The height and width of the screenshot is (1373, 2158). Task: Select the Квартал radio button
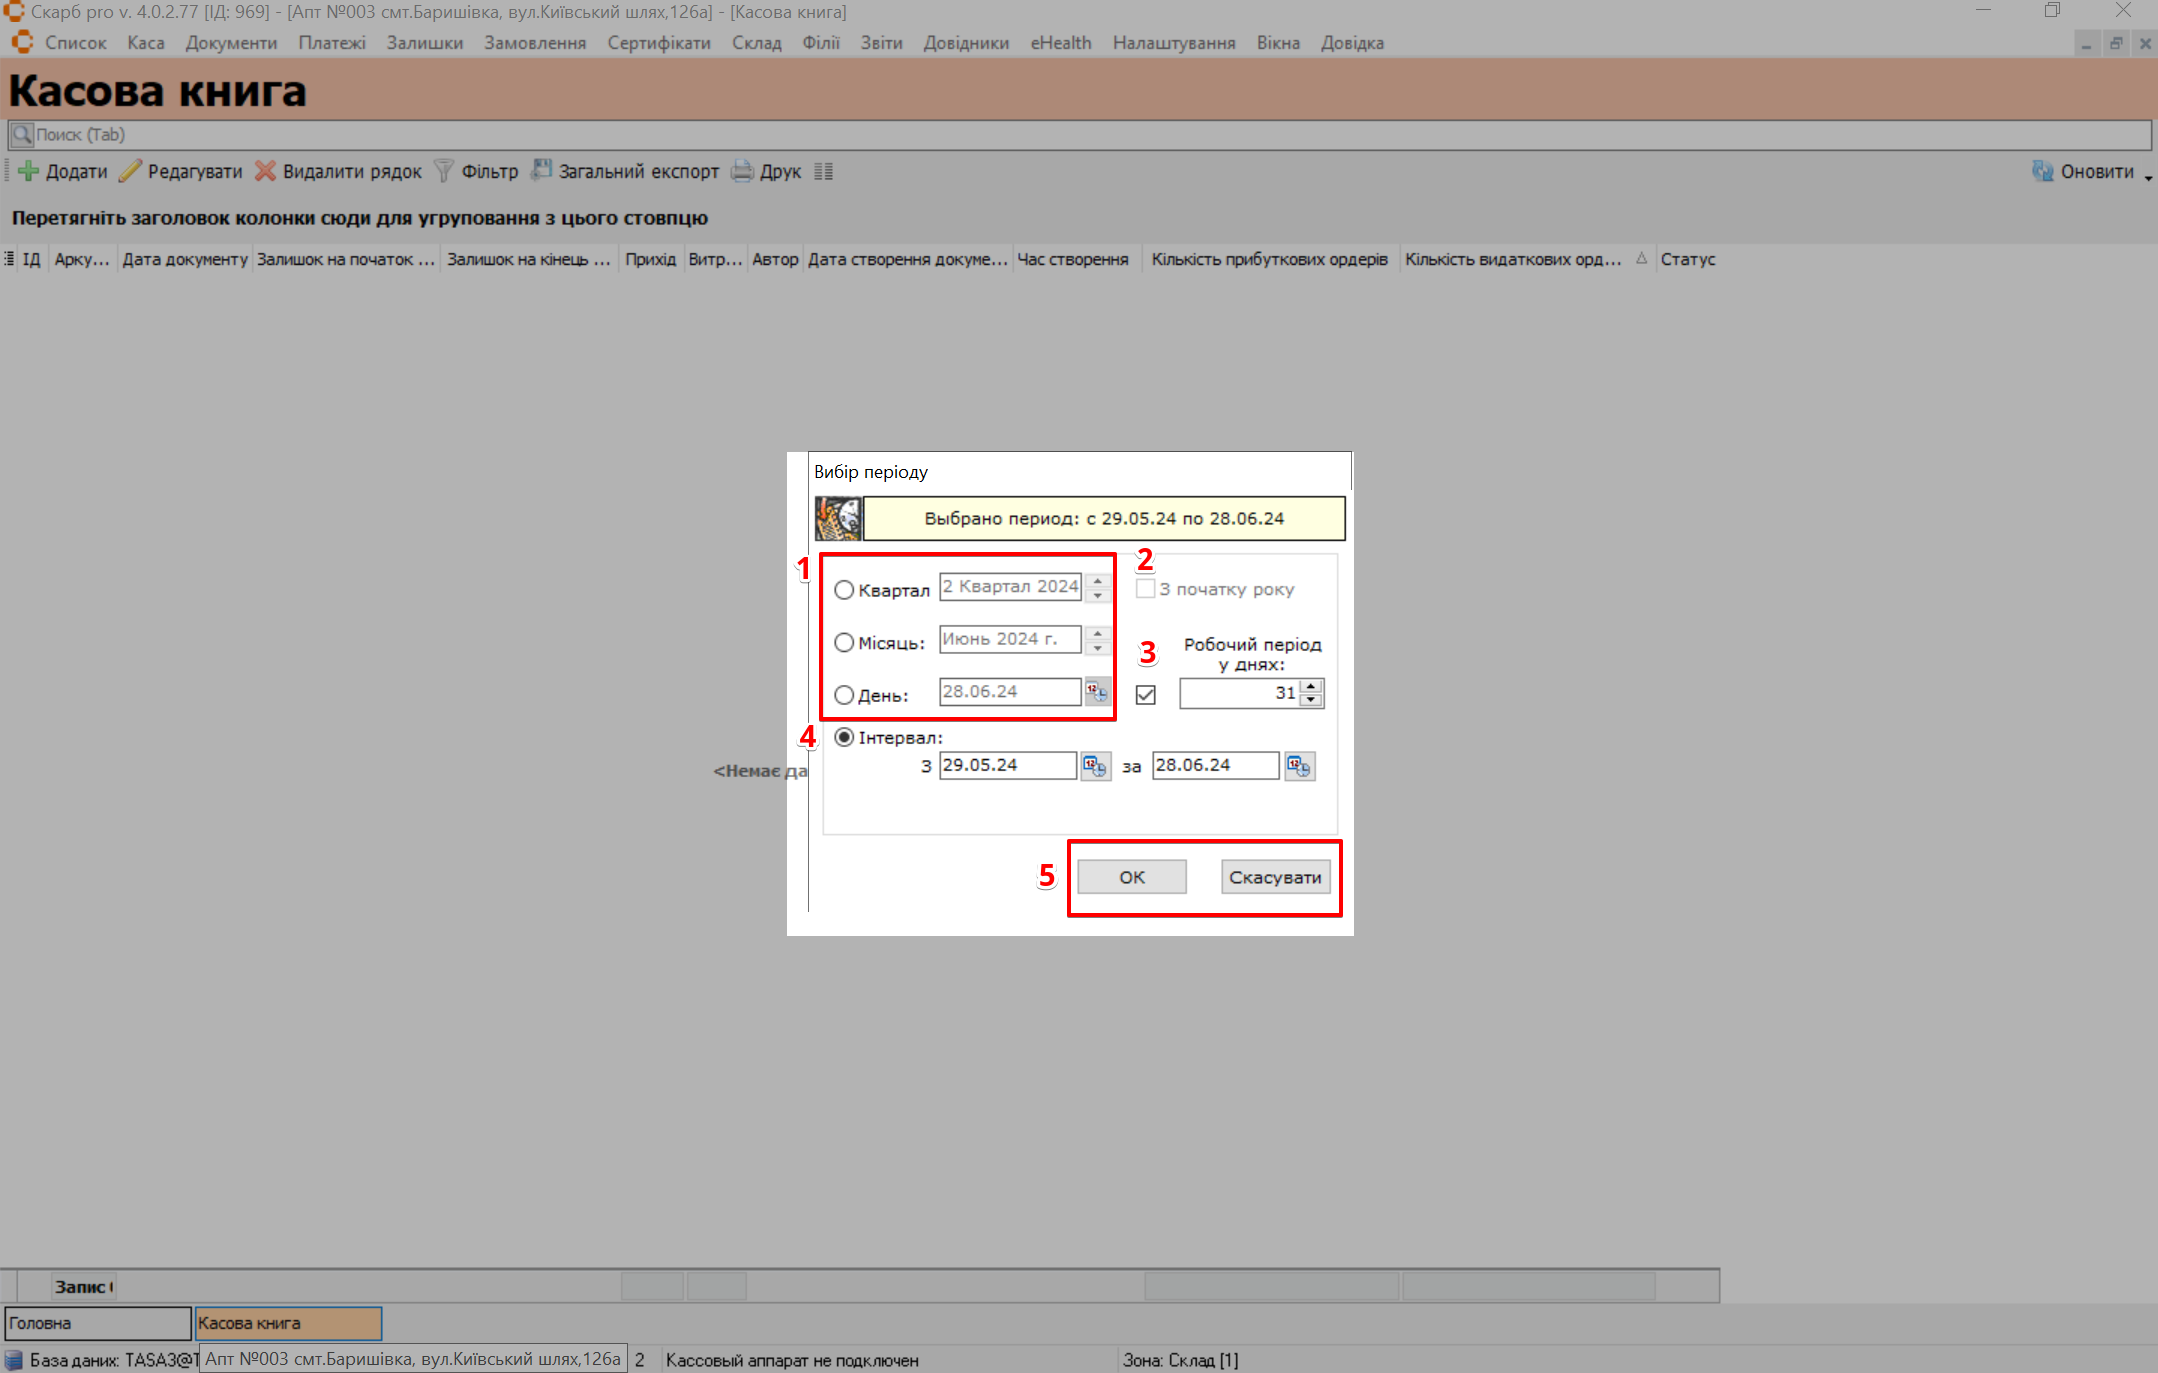pos(844,590)
